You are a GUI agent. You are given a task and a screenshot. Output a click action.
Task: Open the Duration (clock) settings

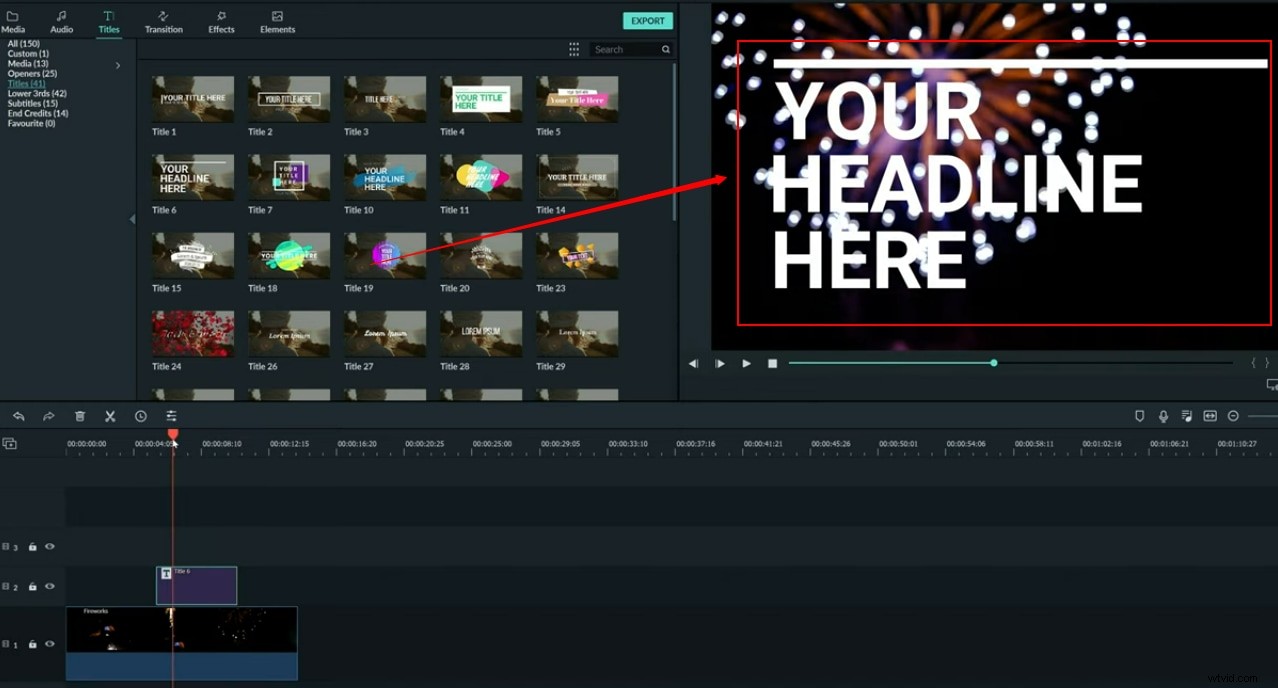[x=140, y=415]
